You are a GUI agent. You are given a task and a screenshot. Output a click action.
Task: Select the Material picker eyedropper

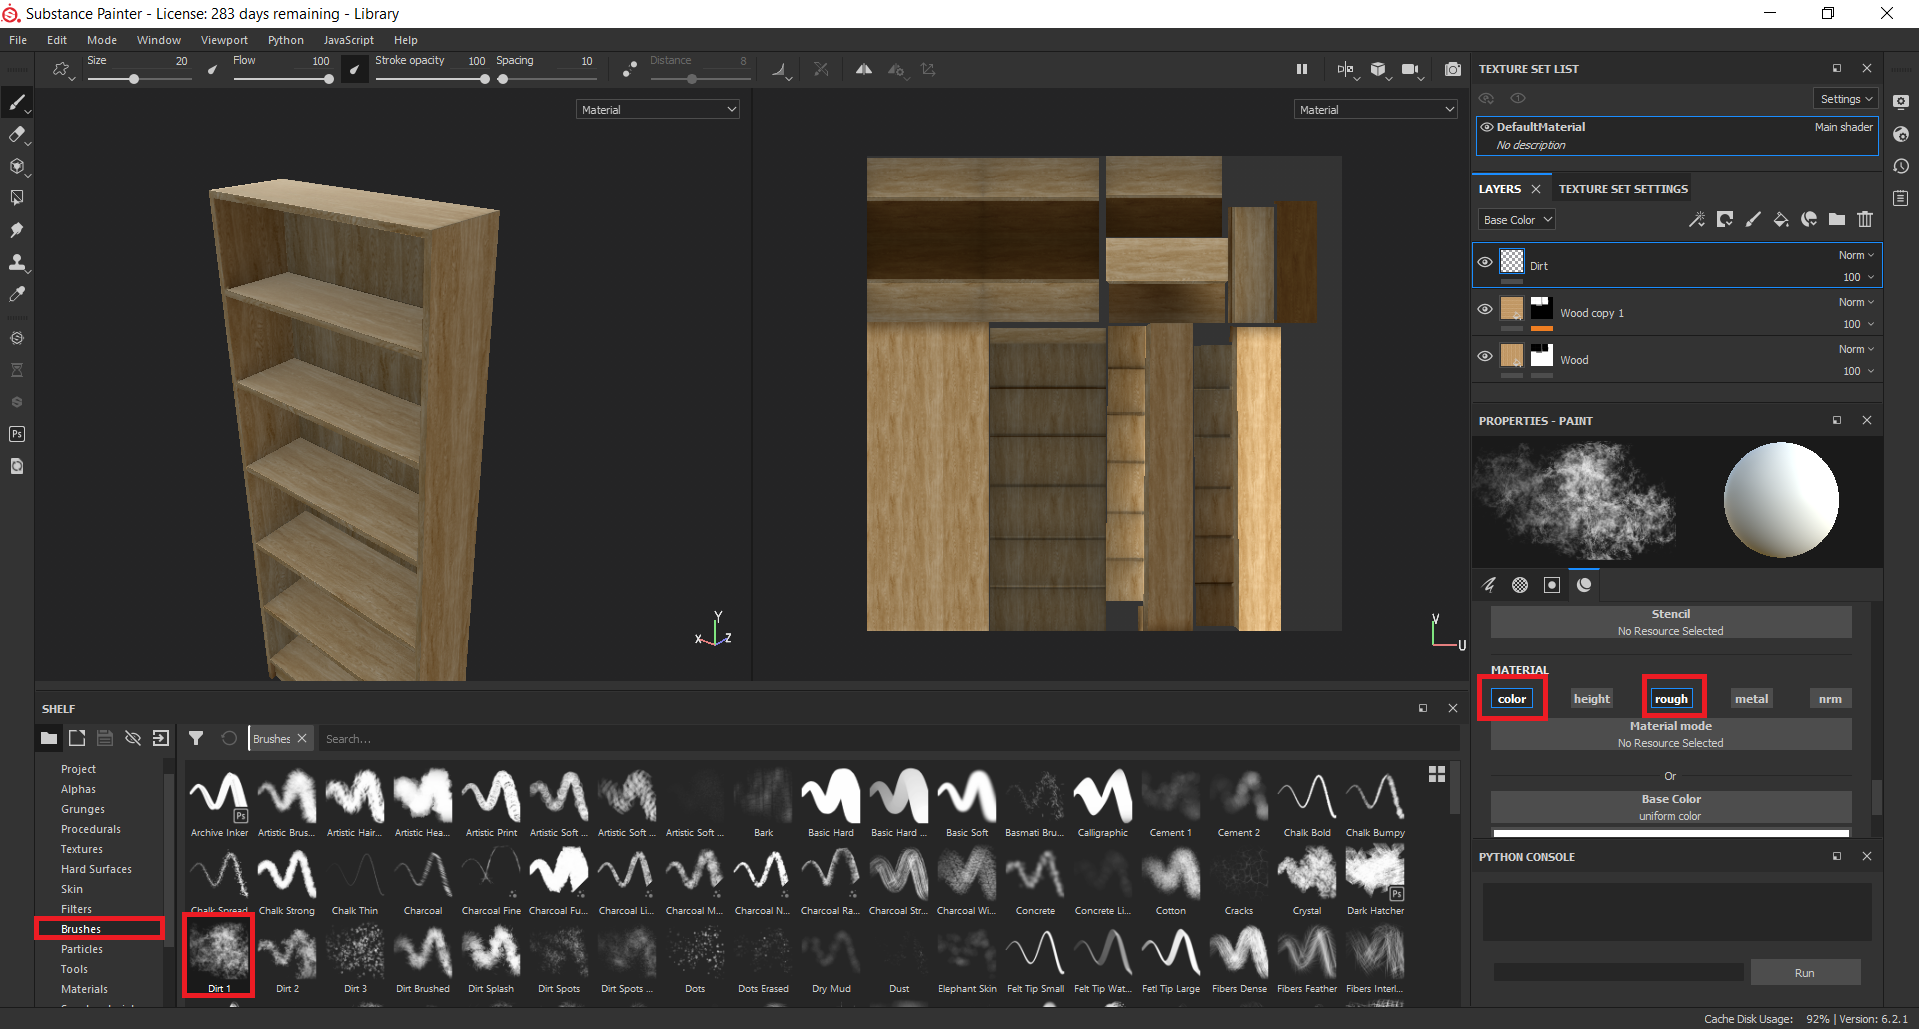17,294
